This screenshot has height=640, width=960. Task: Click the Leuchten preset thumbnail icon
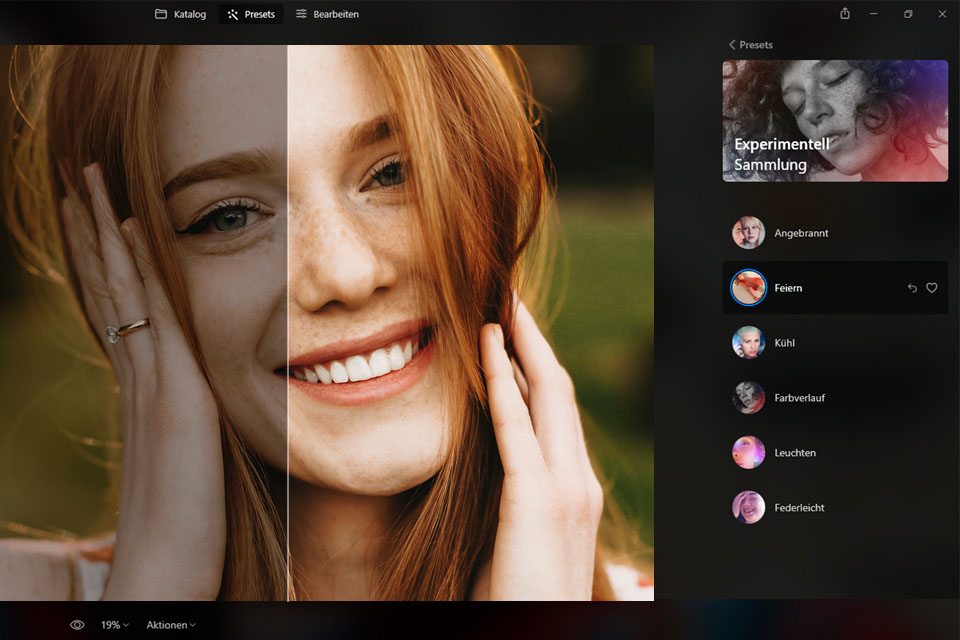click(748, 453)
